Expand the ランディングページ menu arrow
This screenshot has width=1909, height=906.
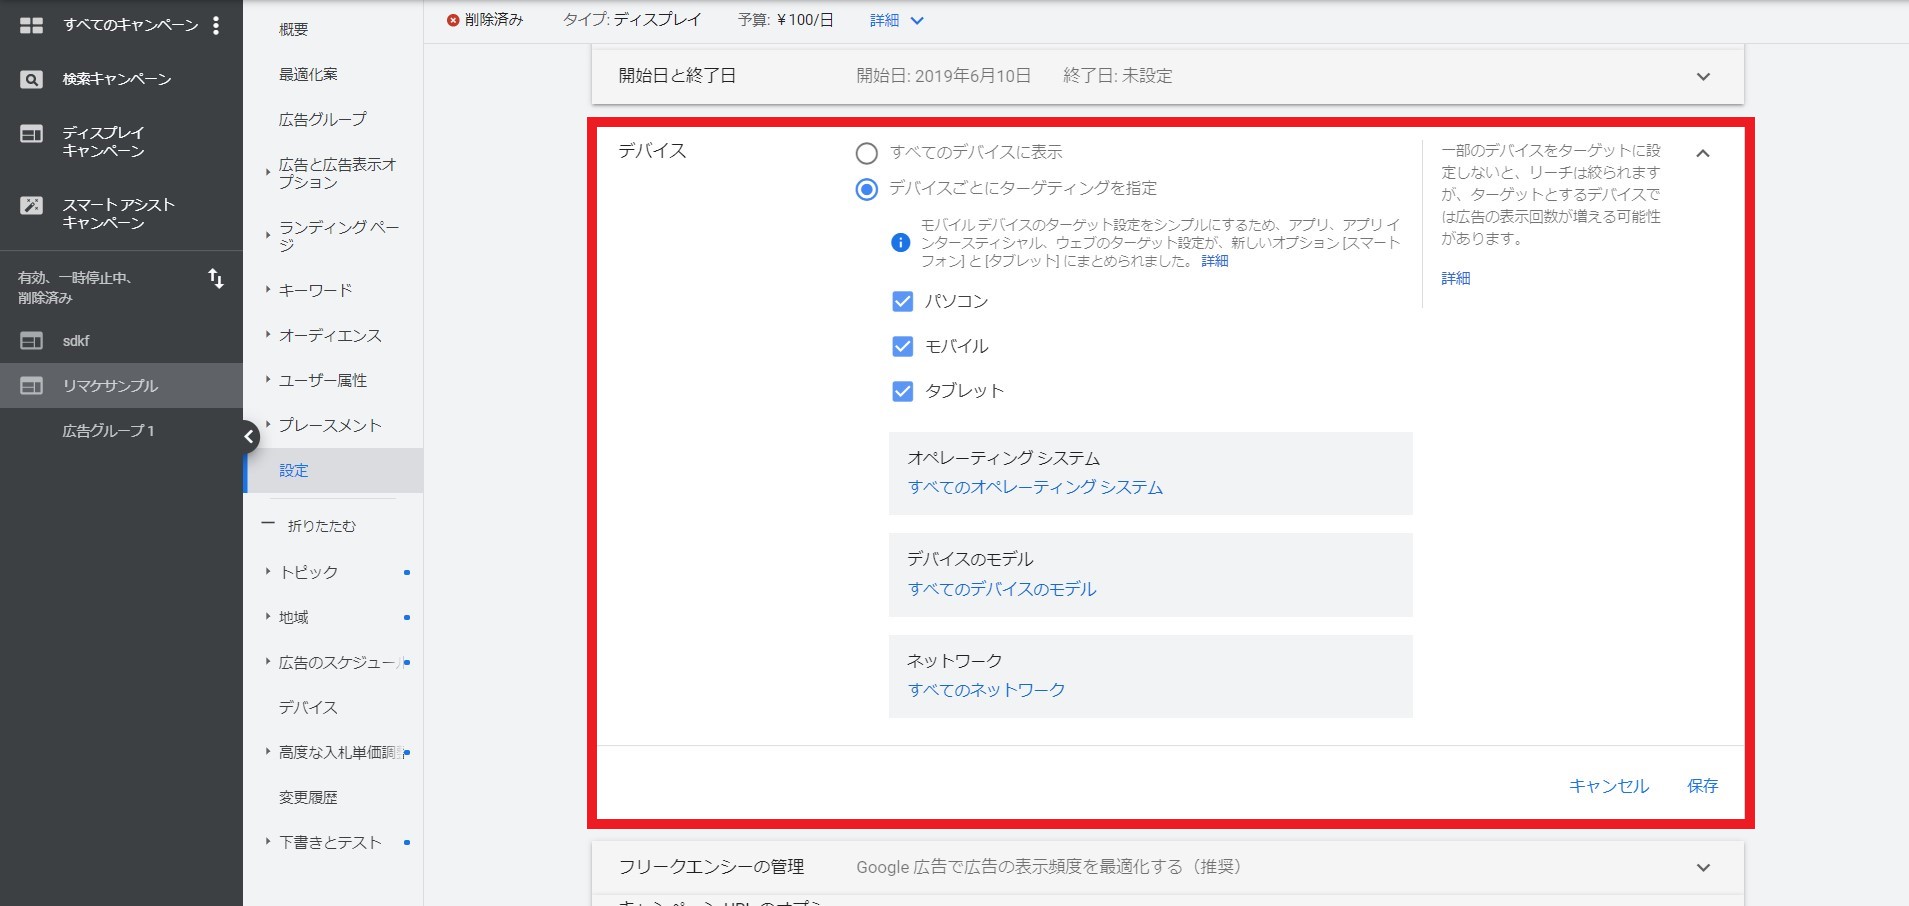(268, 236)
